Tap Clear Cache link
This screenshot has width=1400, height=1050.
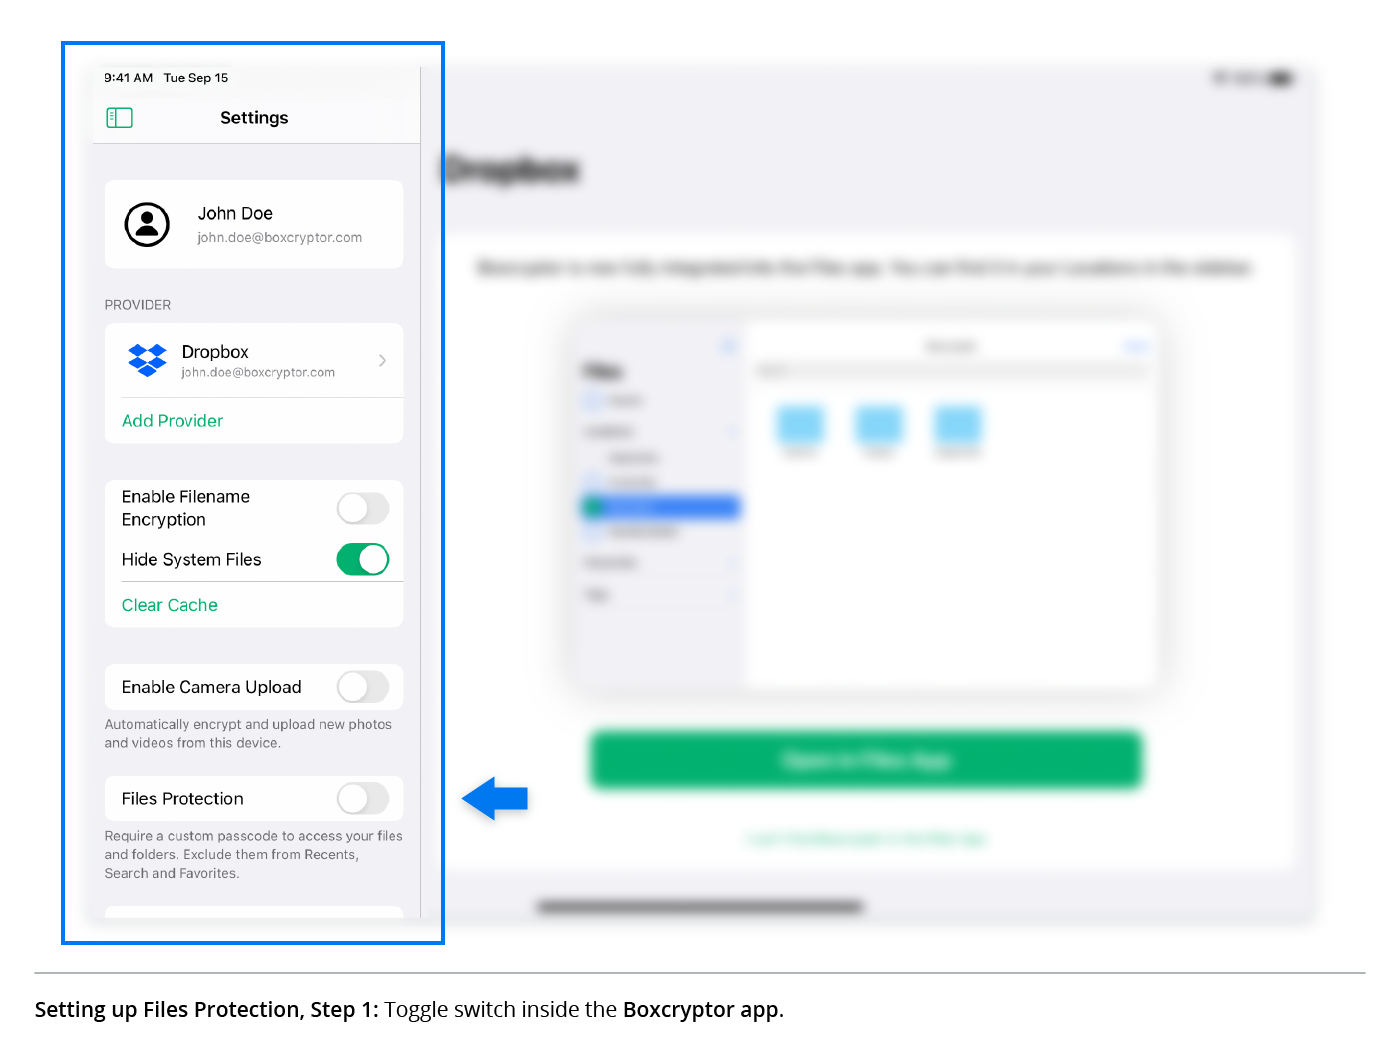(170, 605)
